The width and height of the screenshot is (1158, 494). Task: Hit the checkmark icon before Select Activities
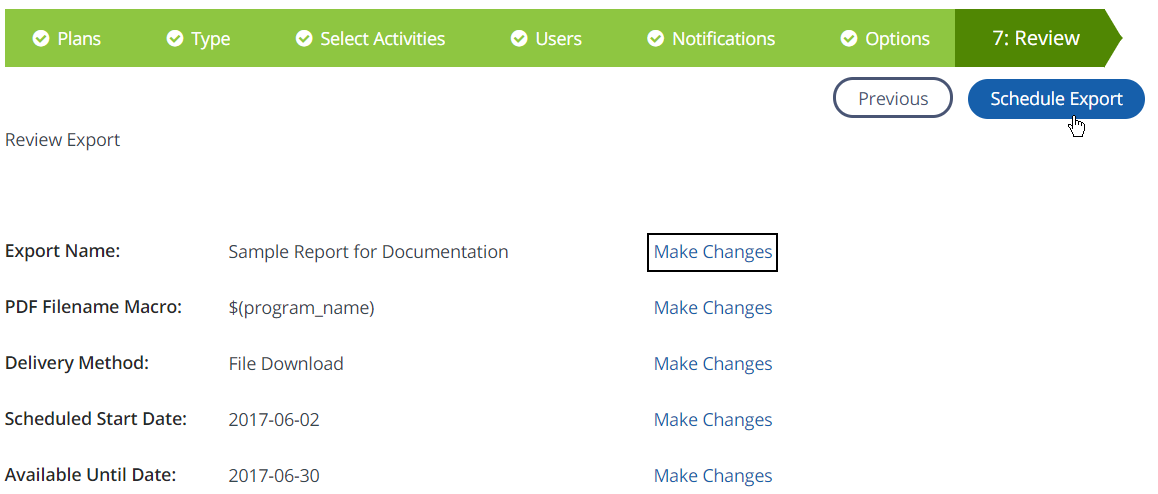pyautogui.click(x=304, y=39)
